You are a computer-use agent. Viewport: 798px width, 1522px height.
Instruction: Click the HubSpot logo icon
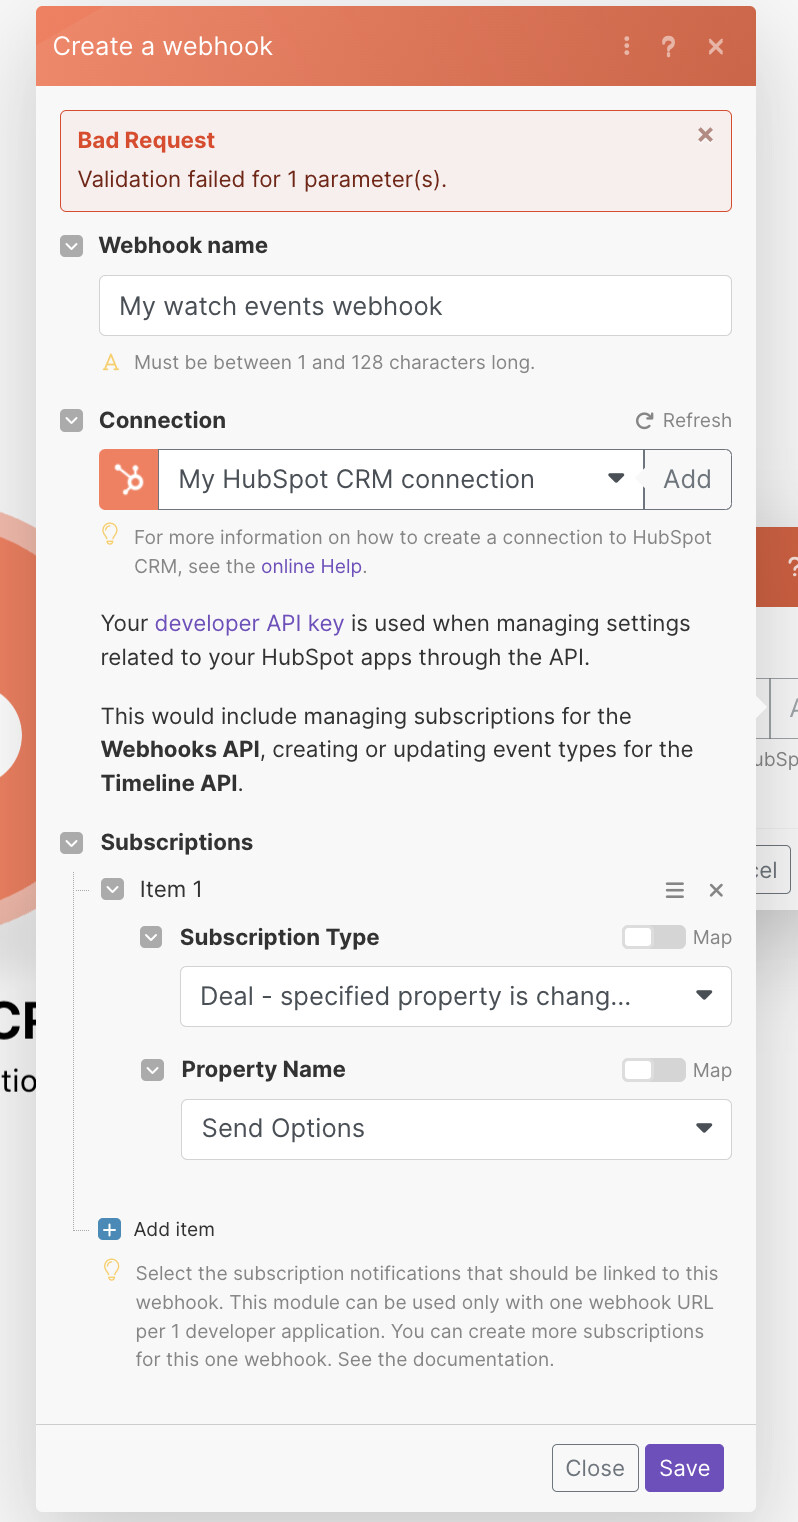point(129,479)
